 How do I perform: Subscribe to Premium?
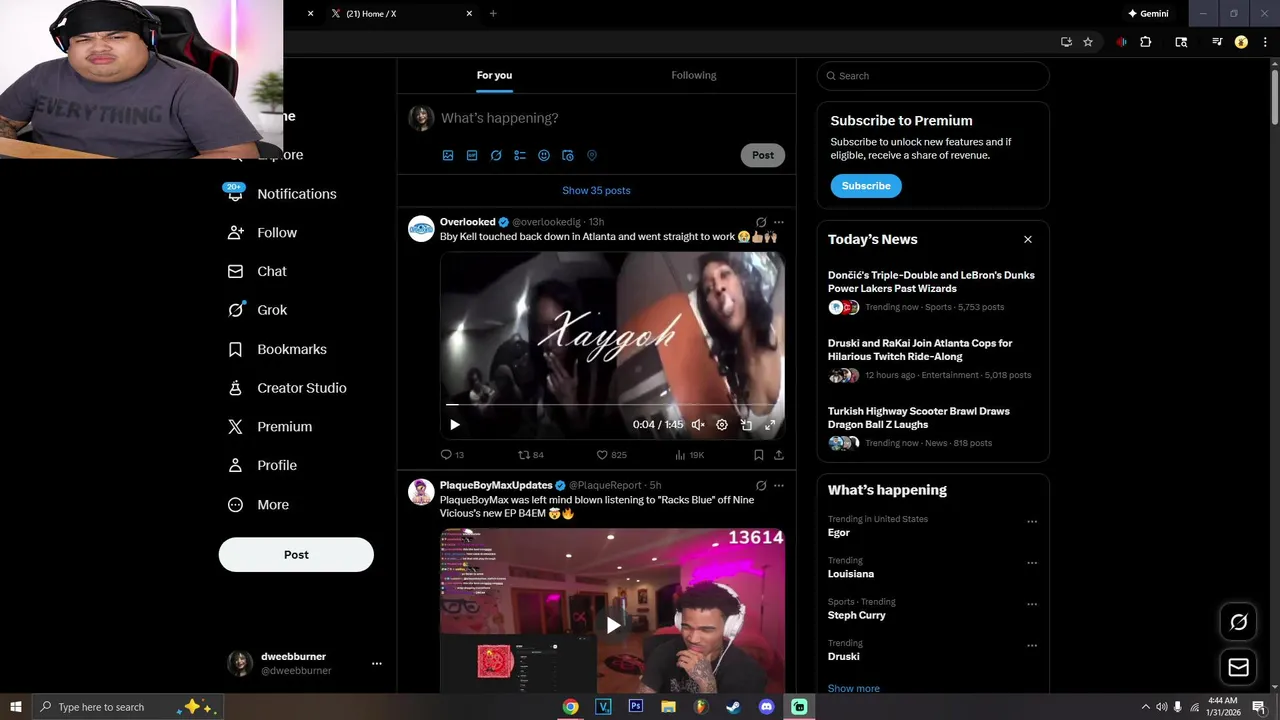[x=866, y=186]
